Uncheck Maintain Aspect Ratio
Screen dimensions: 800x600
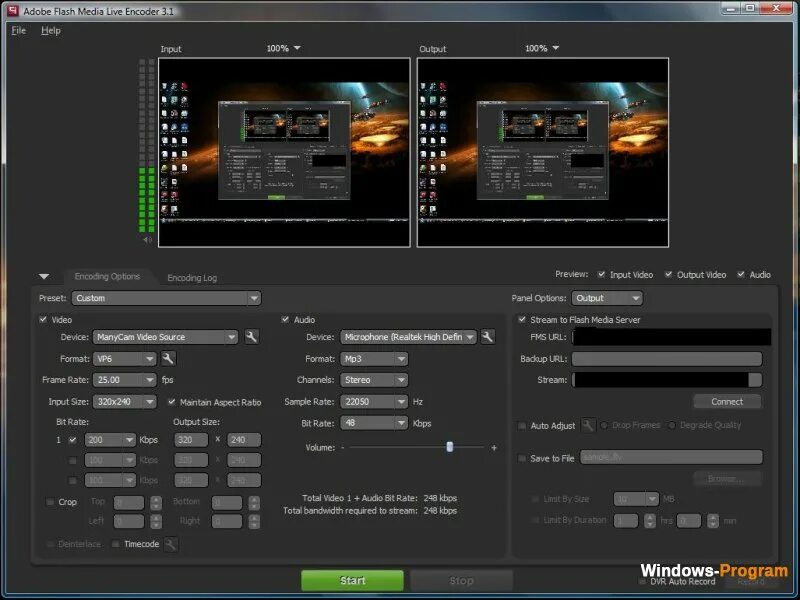[171, 402]
